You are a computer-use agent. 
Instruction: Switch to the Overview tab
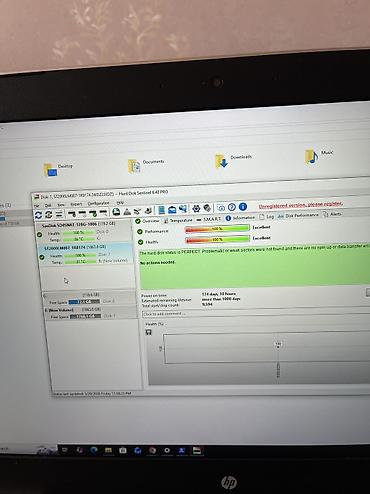[147, 221]
